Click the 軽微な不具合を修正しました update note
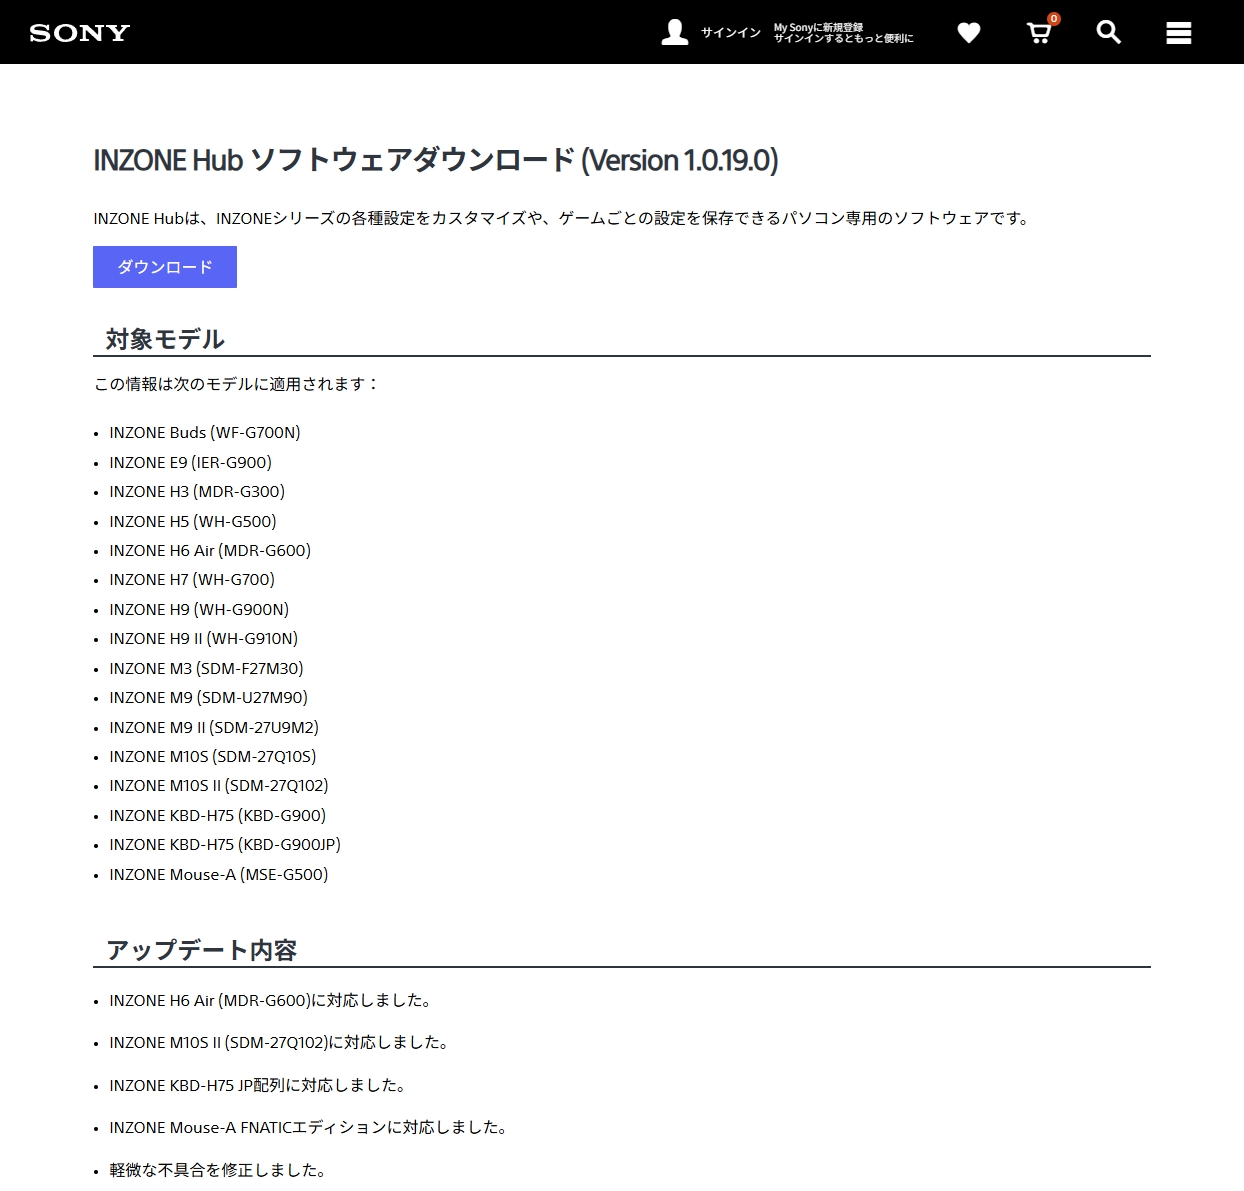The image size is (1244, 1191). (218, 1171)
